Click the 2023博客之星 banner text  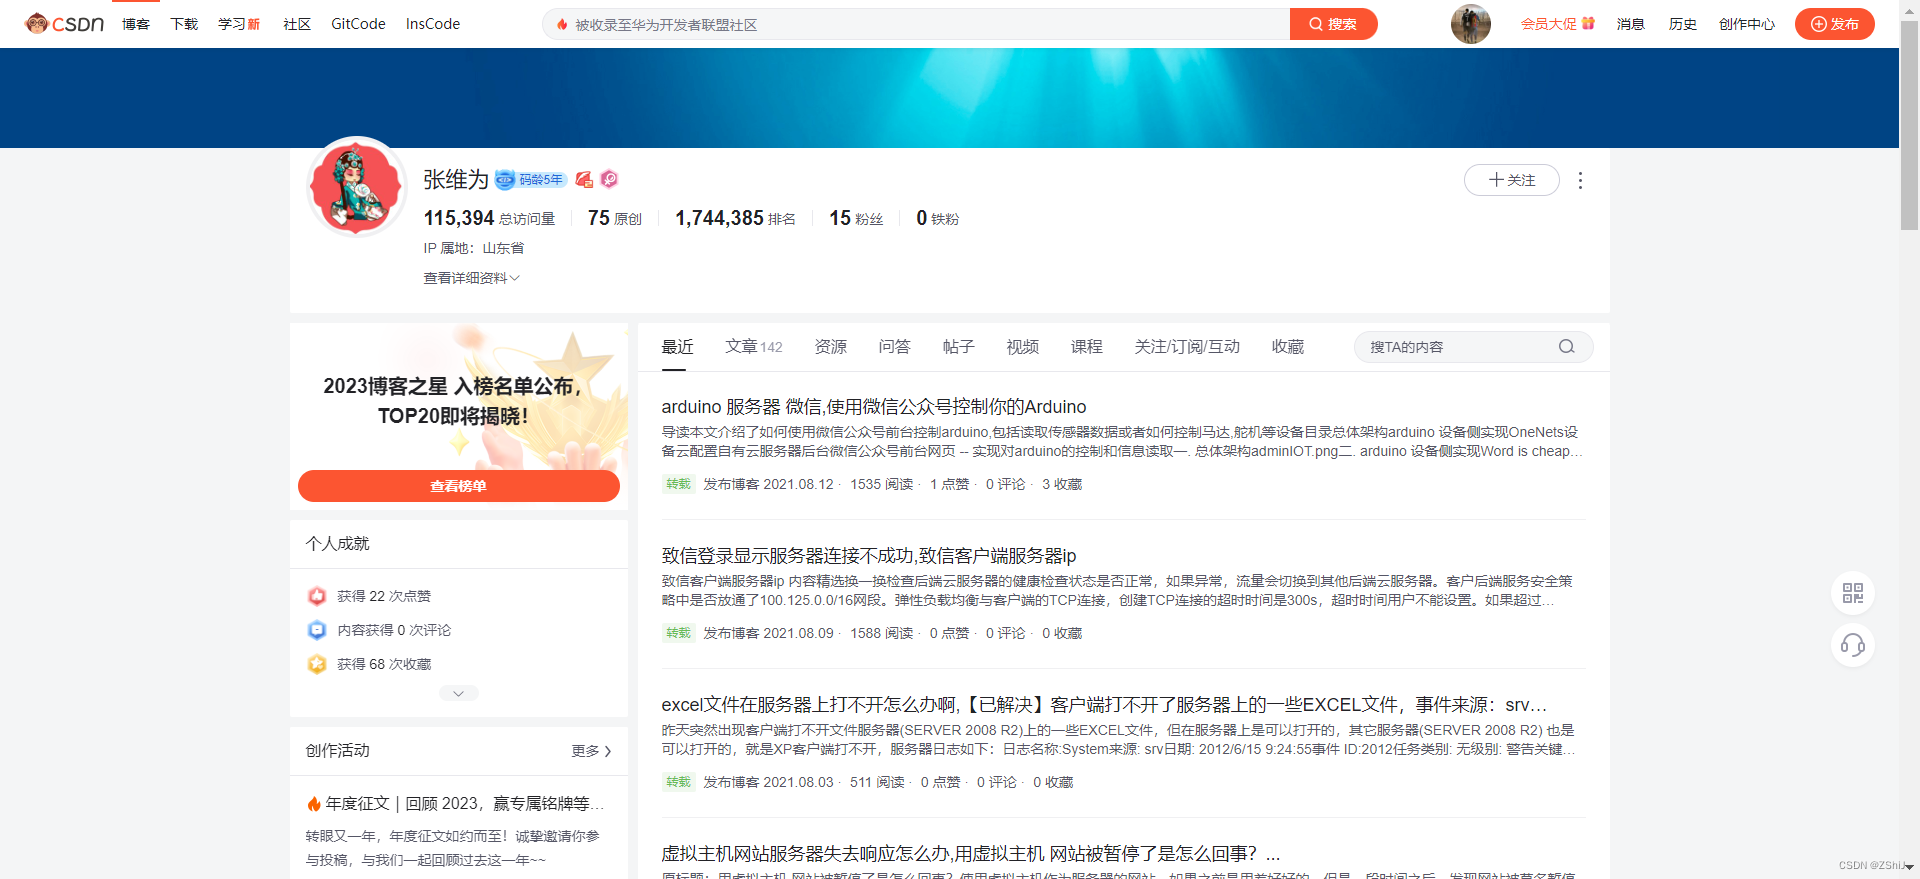coord(453,401)
